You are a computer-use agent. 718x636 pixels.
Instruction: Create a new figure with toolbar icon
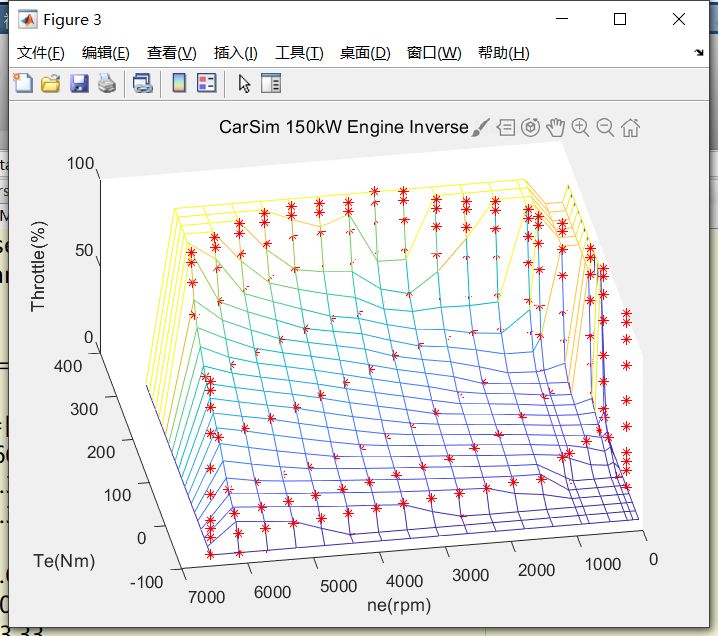[x=23, y=84]
